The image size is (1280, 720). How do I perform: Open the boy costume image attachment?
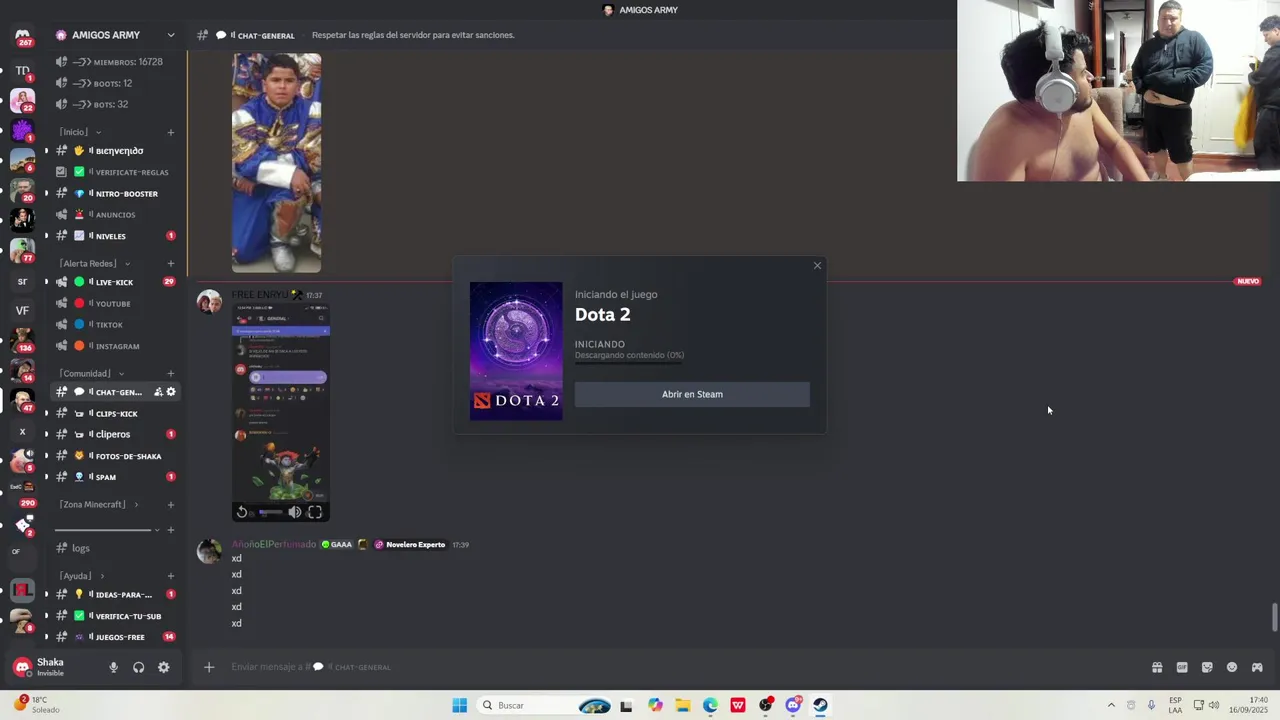tap(277, 163)
